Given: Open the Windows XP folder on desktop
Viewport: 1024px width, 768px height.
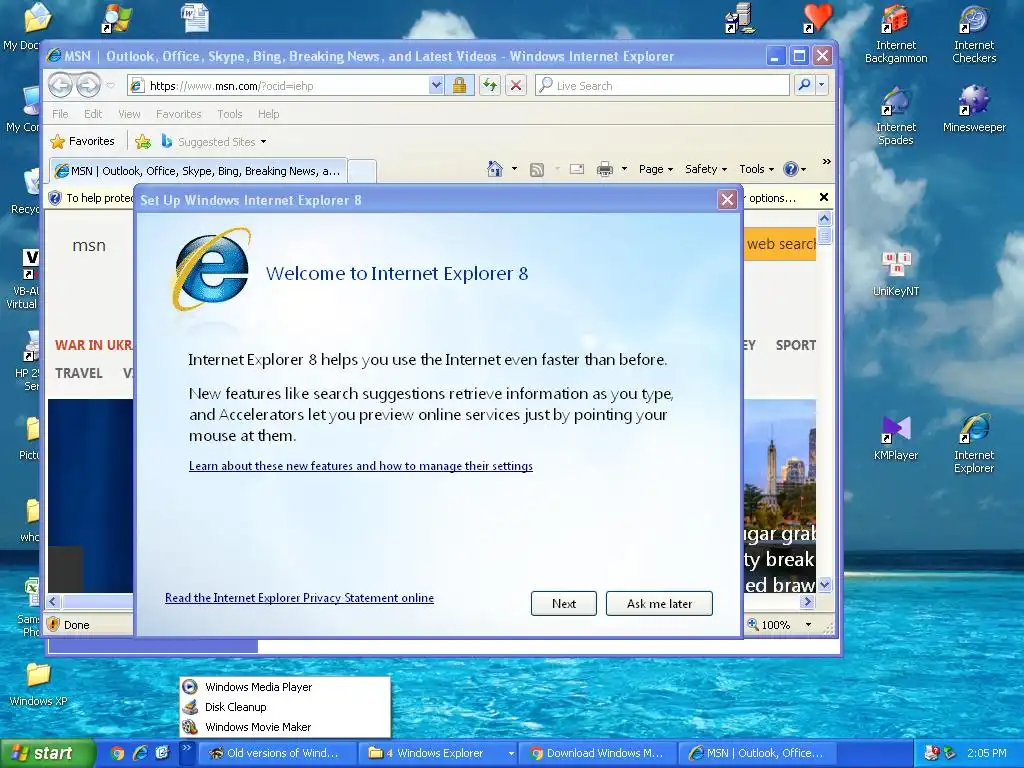Looking at the screenshot, I should (38, 684).
